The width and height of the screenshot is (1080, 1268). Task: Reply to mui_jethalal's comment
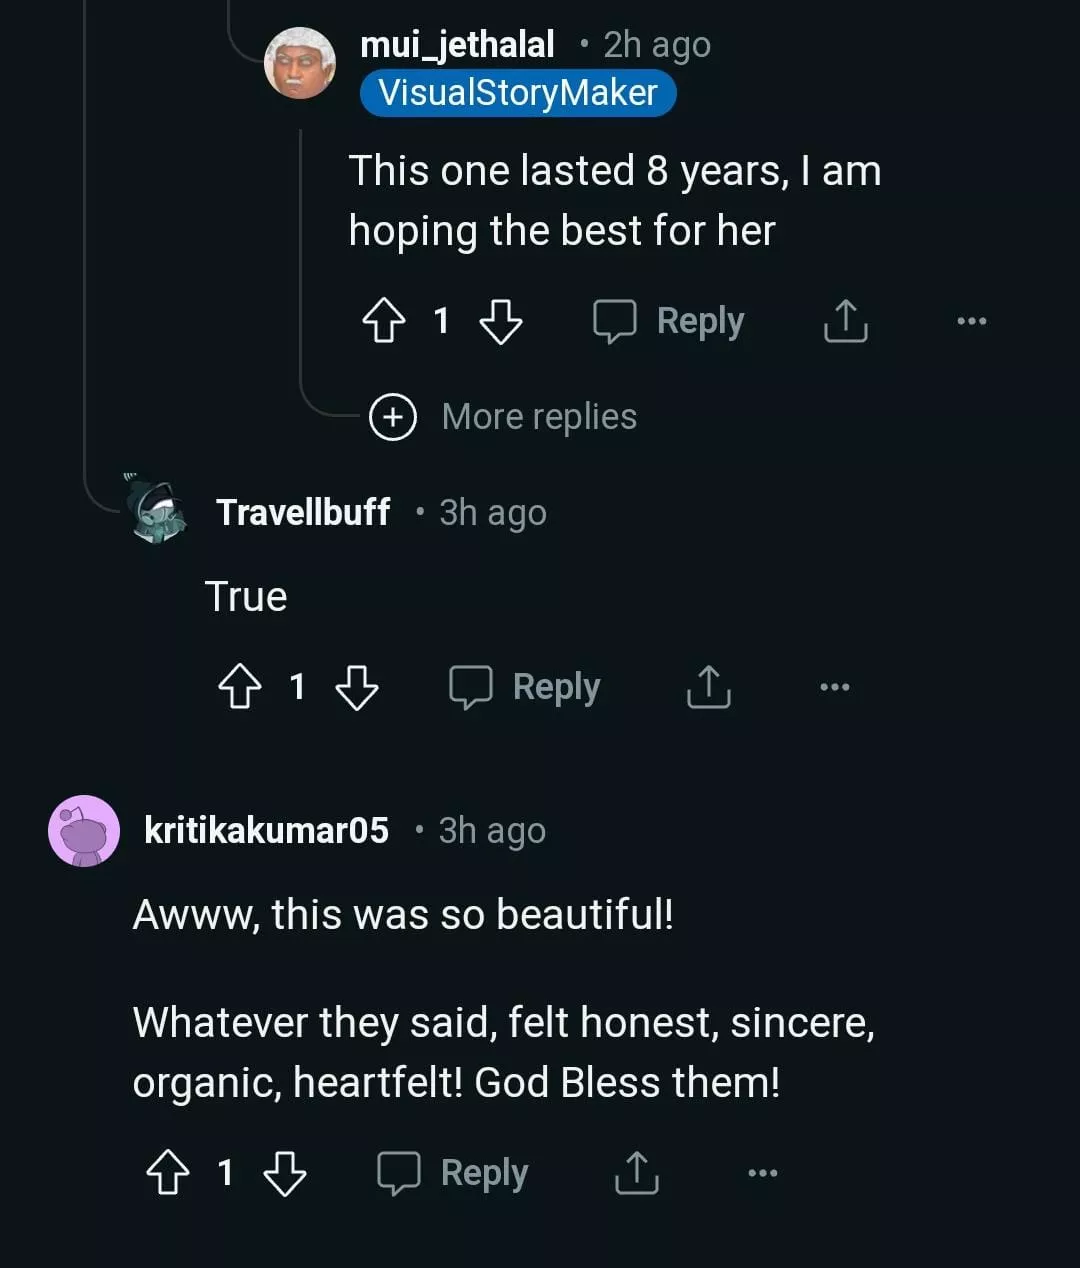click(669, 321)
